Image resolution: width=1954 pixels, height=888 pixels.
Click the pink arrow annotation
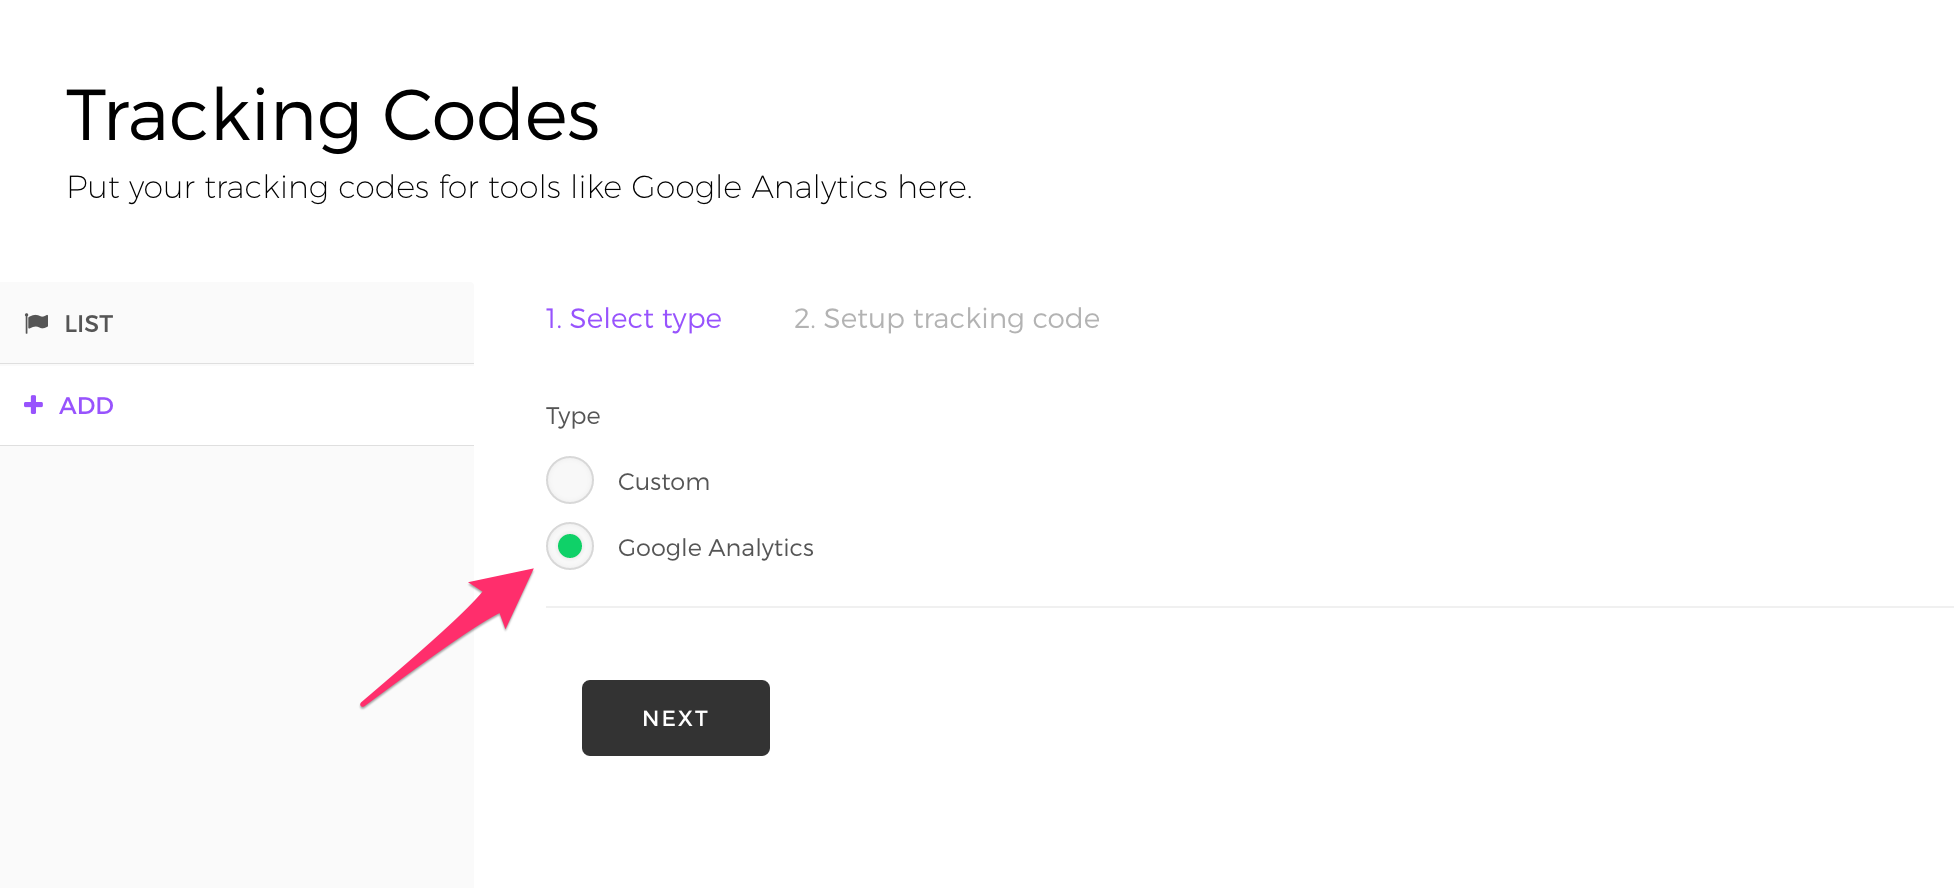tap(448, 637)
